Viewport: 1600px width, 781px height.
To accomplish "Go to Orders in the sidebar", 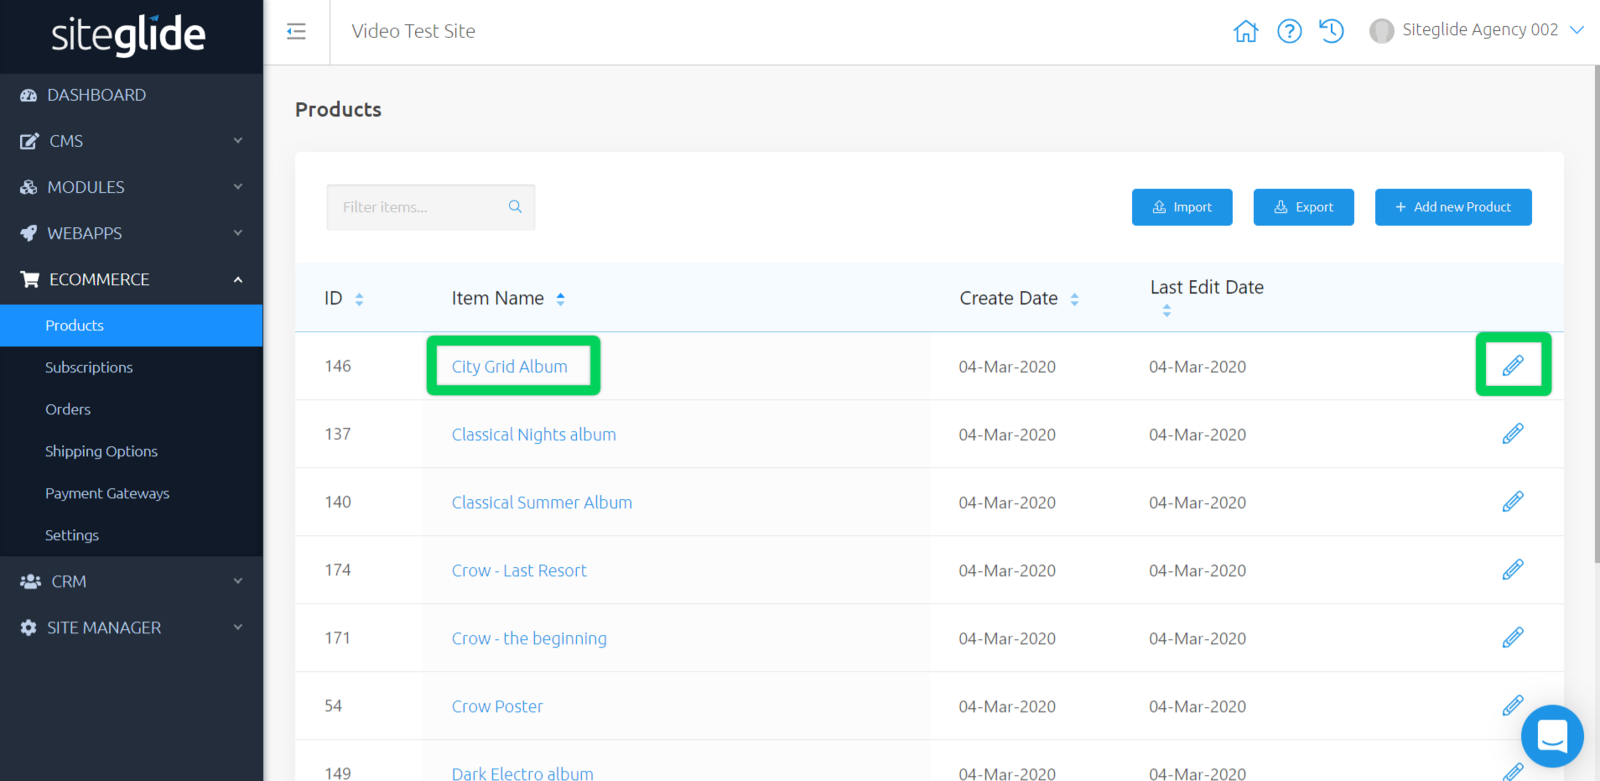I will 68,410.
